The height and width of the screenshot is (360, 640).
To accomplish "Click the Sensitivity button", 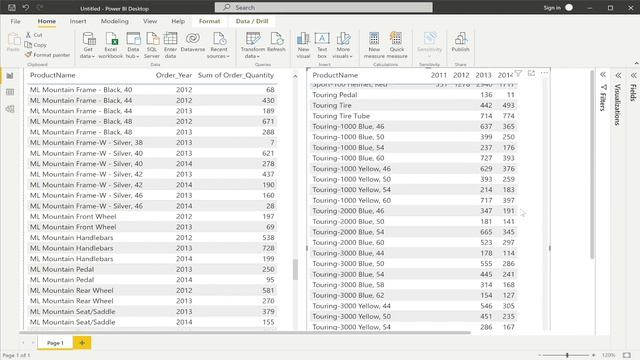I will pyautogui.click(x=429, y=44).
